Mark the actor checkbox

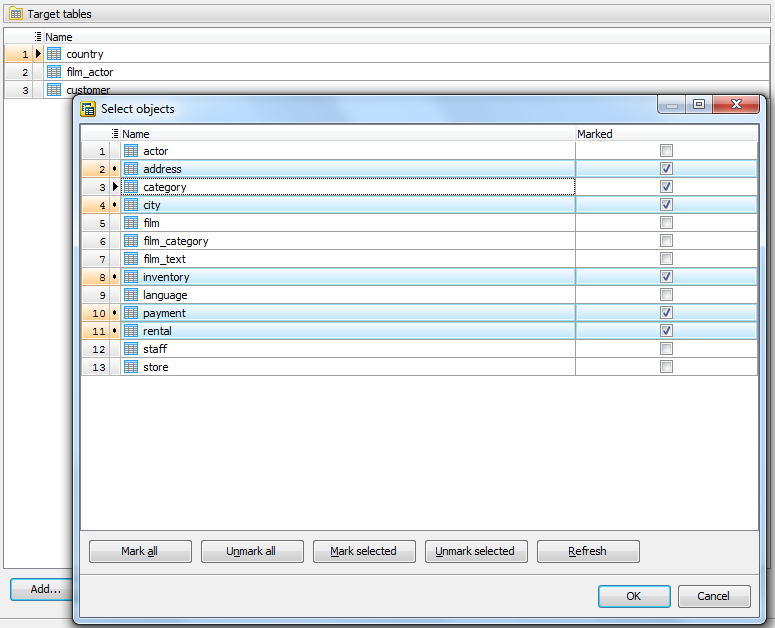pyautogui.click(x=666, y=151)
